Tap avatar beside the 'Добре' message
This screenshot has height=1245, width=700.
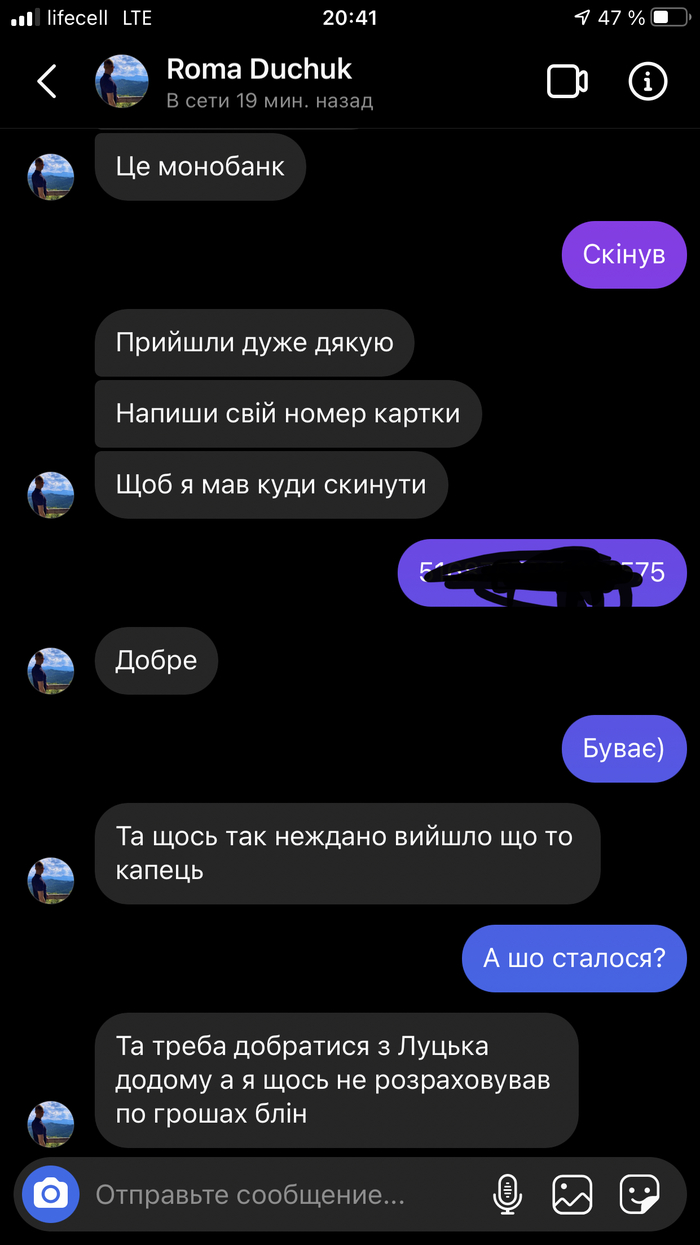(50, 670)
